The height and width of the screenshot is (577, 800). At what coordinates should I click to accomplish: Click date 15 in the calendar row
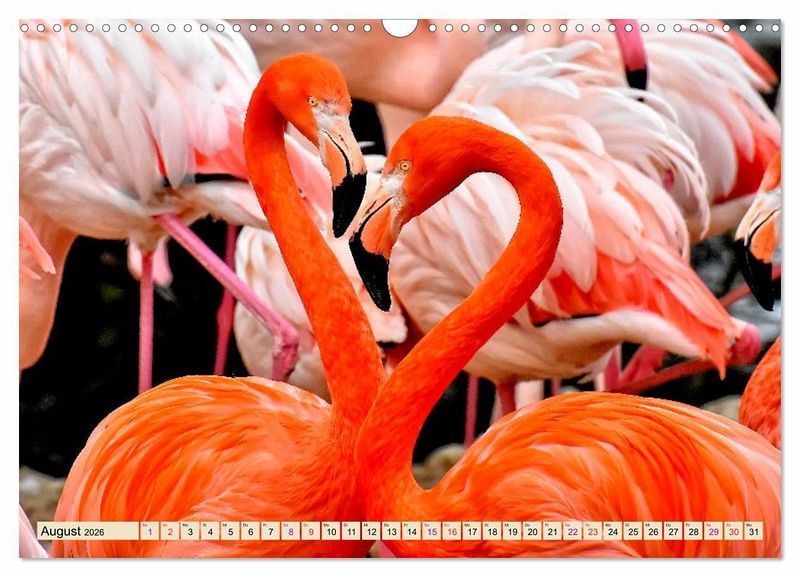coord(431,531)
